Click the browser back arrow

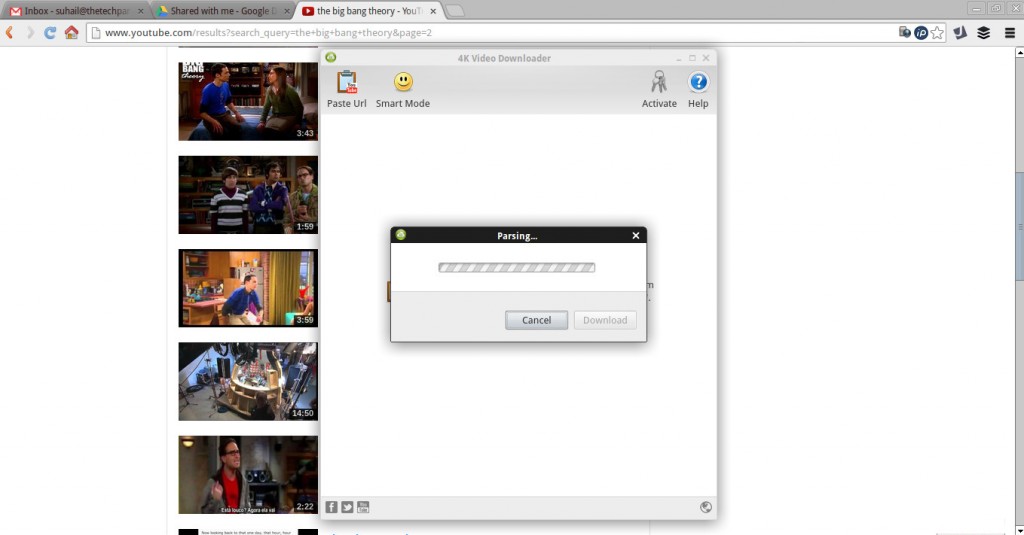[x=10, y=33]
